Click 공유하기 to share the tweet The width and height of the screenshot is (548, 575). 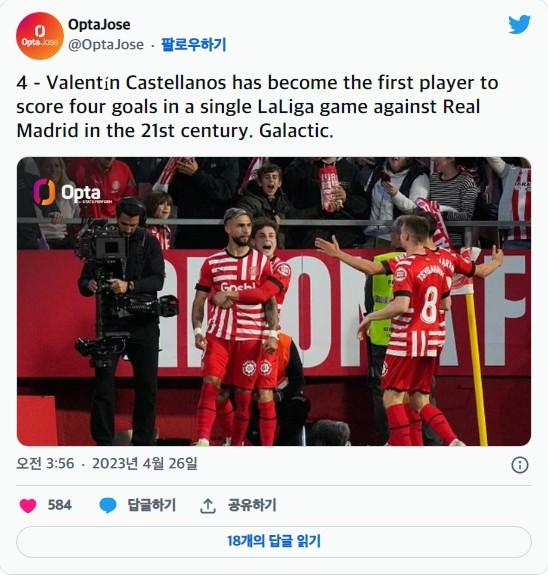[252, 505]
